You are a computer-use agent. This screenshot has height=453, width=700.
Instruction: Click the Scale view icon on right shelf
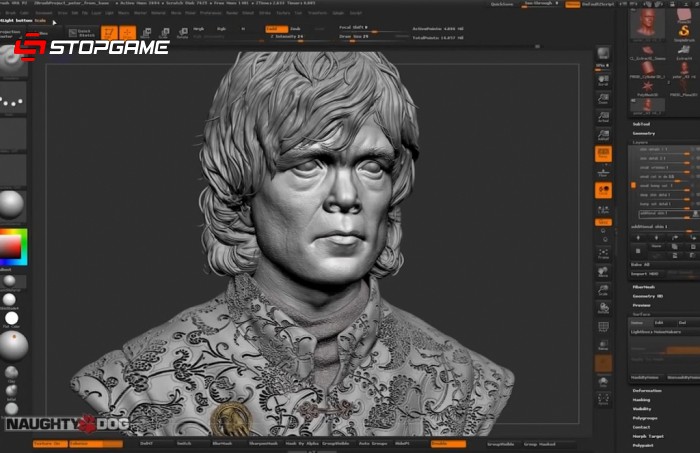pyautogui.click(x=603, y=290)
